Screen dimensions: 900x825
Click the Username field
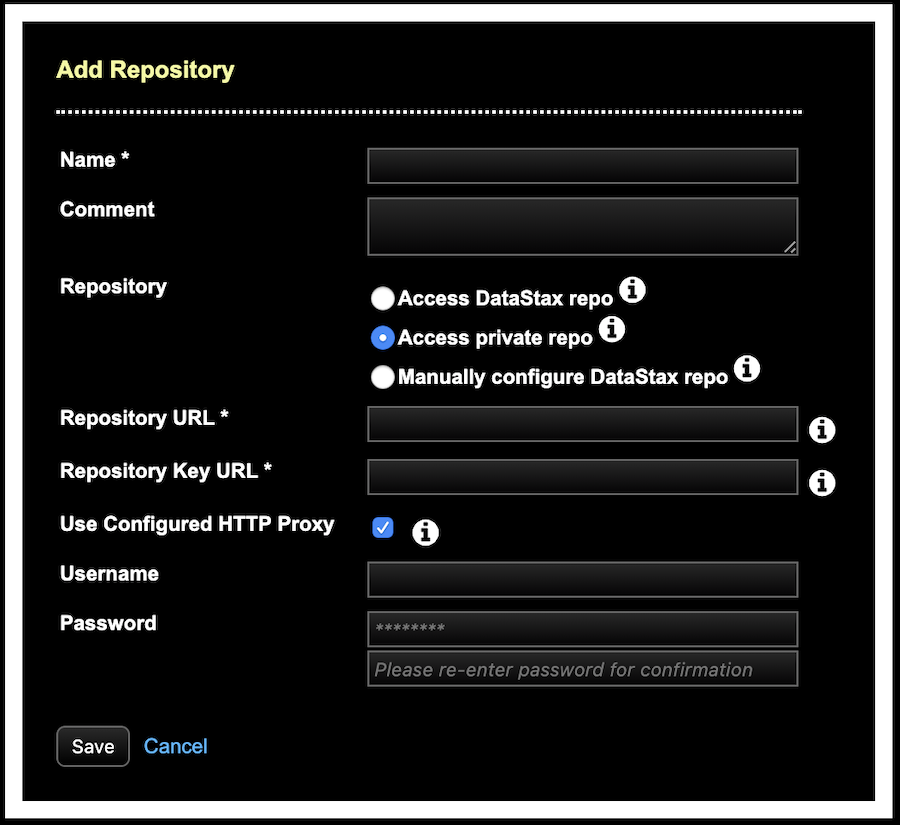pyautogui.click(x=582, y=579)
